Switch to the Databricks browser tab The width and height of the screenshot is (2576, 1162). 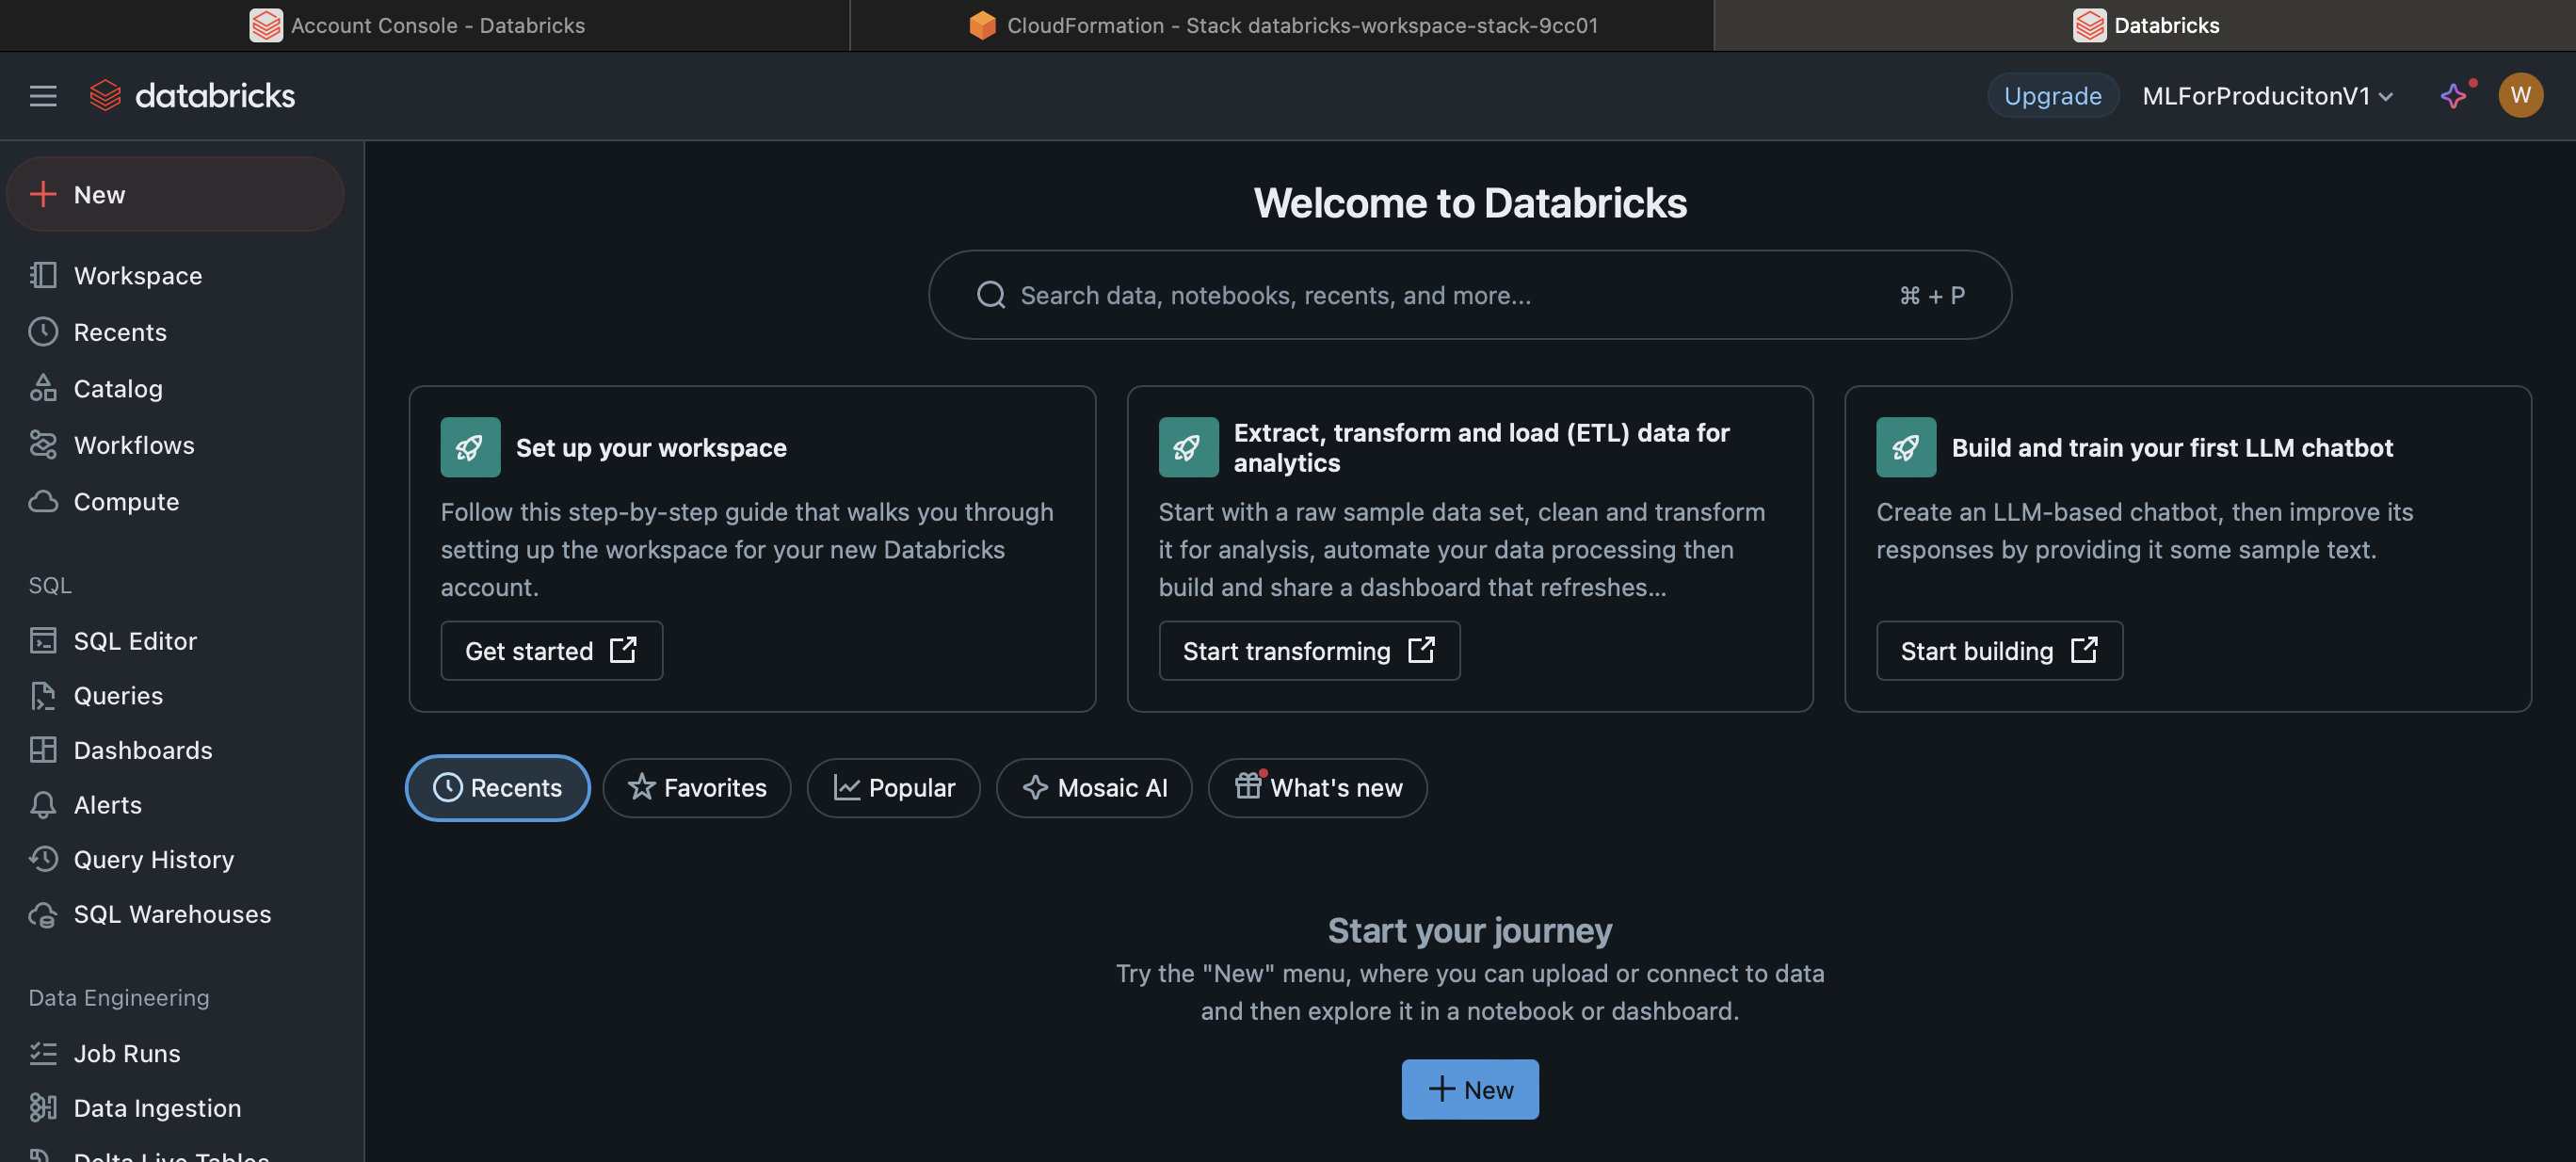(2145, 25)
